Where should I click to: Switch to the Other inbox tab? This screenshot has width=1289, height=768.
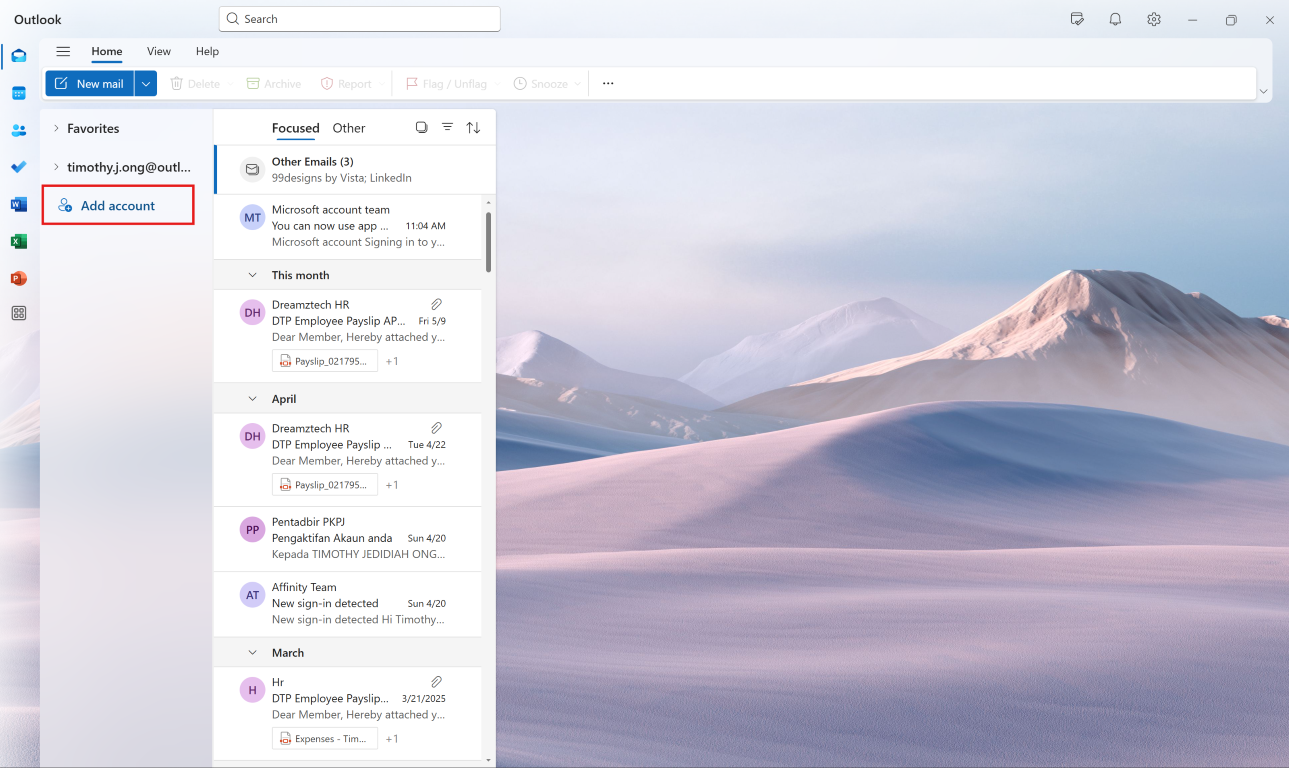(349, 128)
